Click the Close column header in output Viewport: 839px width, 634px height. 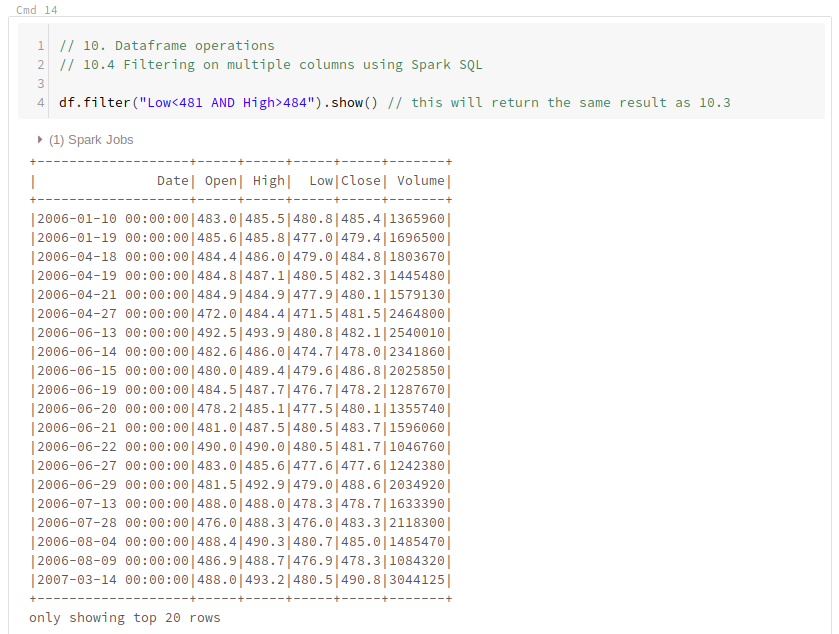[x=361, y=180]
